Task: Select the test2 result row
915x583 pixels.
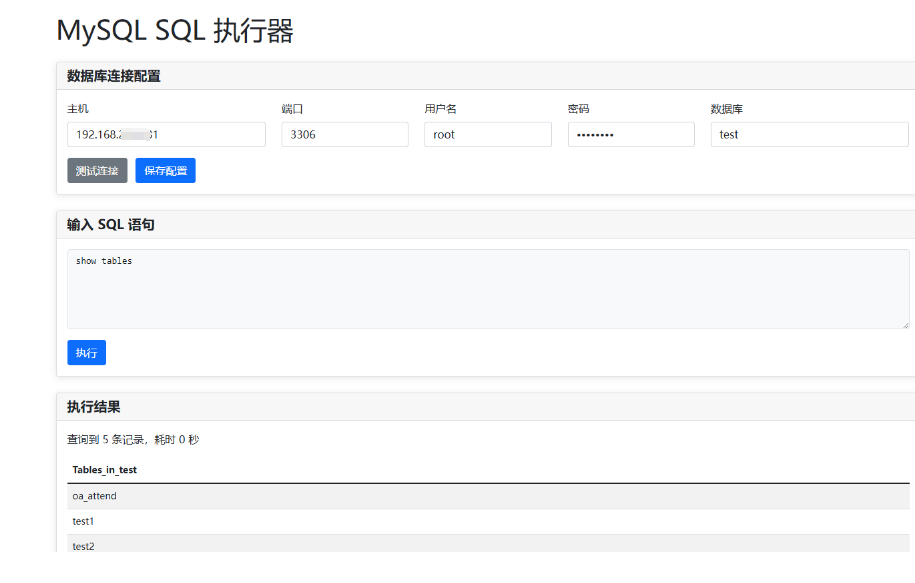Action: [x=488, y=544]
